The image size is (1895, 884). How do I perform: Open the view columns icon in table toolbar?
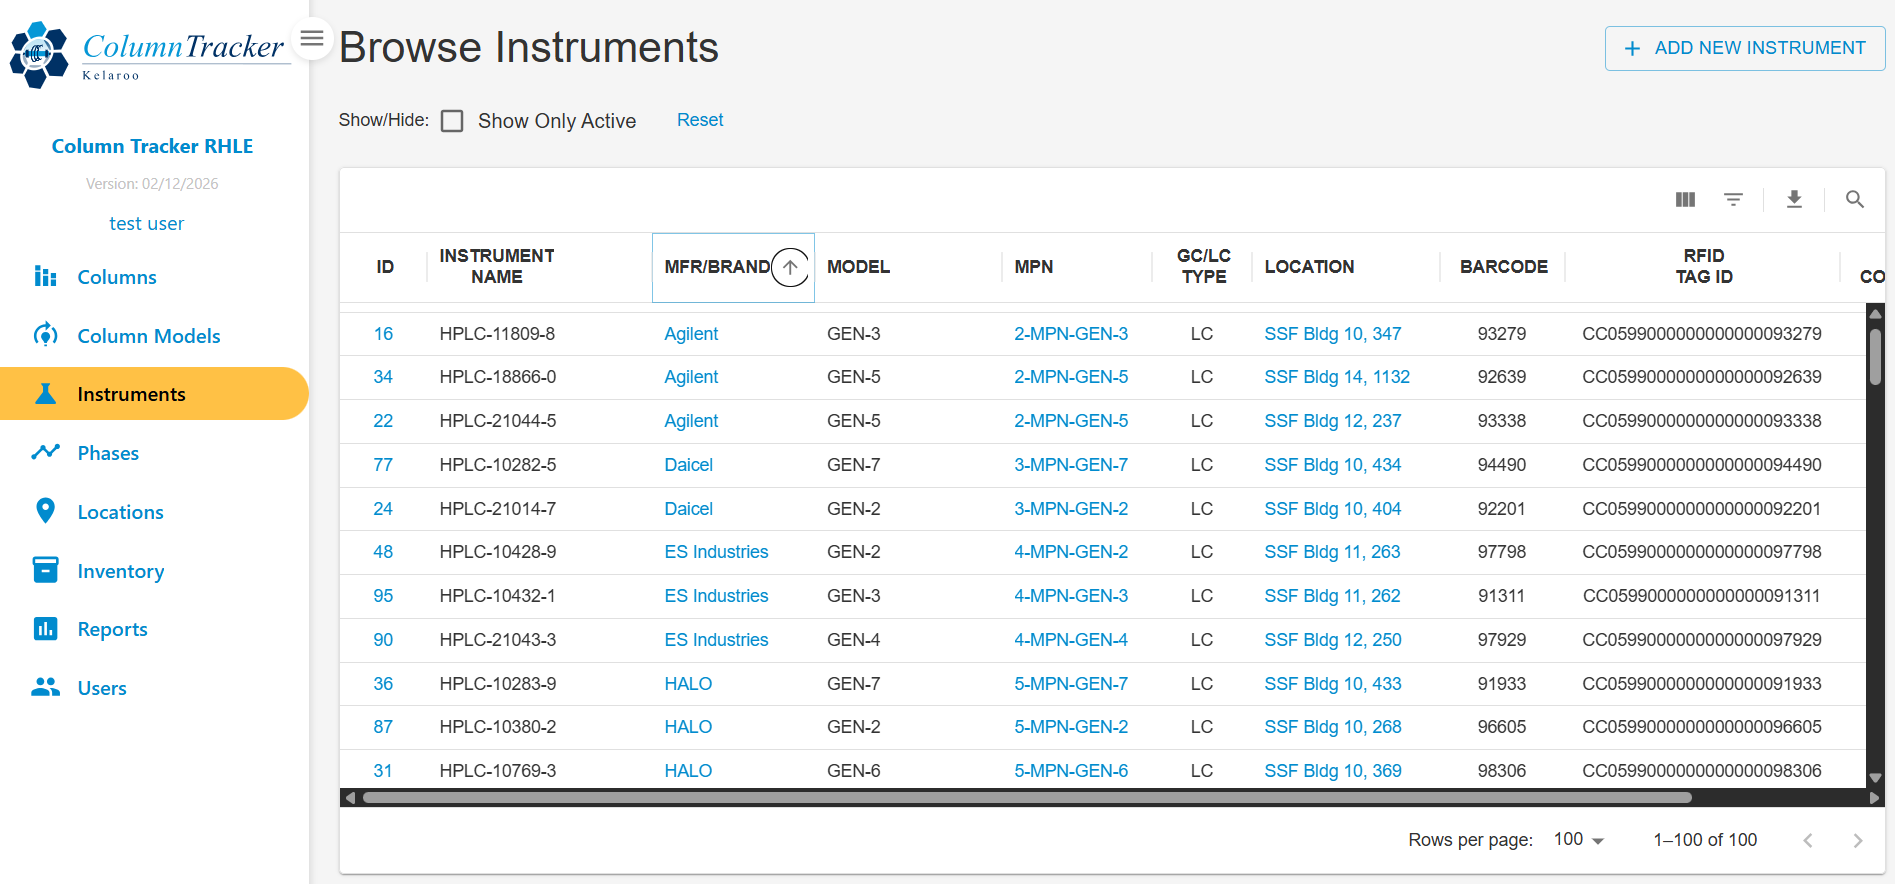[1685, 200]
